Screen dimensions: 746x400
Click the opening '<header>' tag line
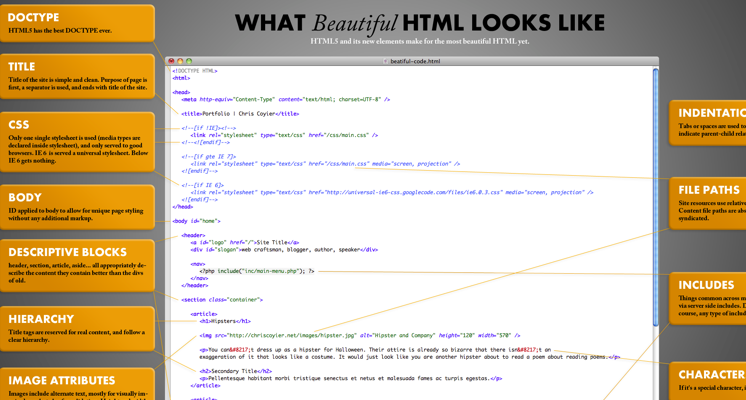(193, 235)
